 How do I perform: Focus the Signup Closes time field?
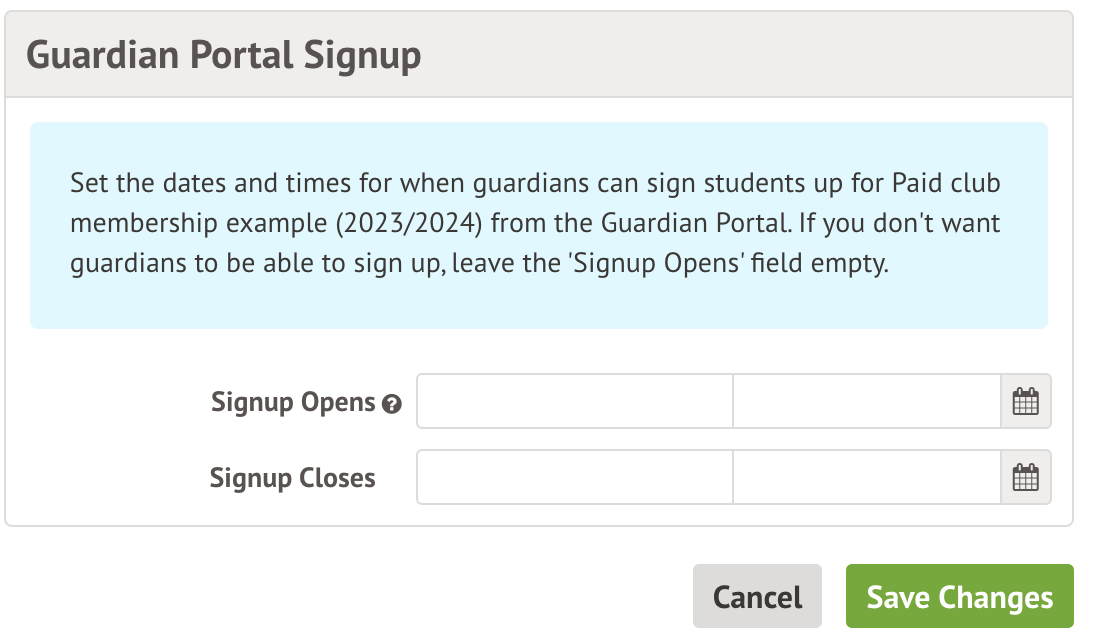tap(866, 478)
